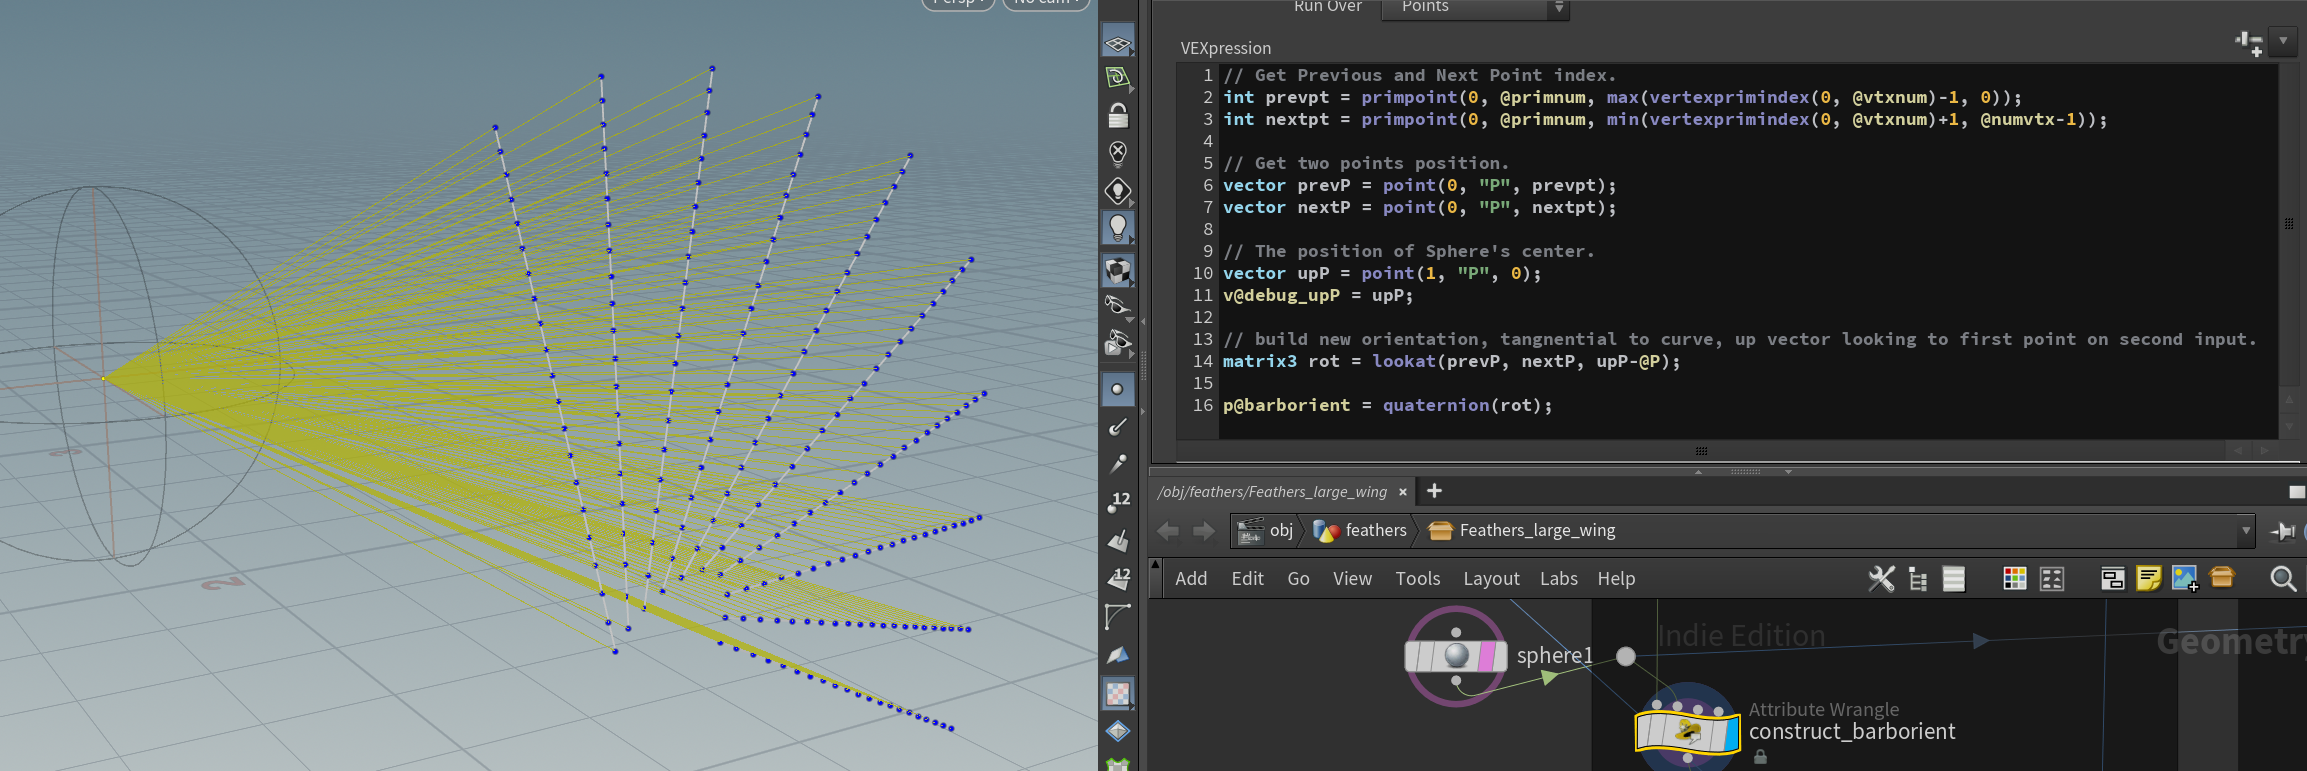Show the network tree view icon
The image size is (2307, 771).
(1918, 579)
